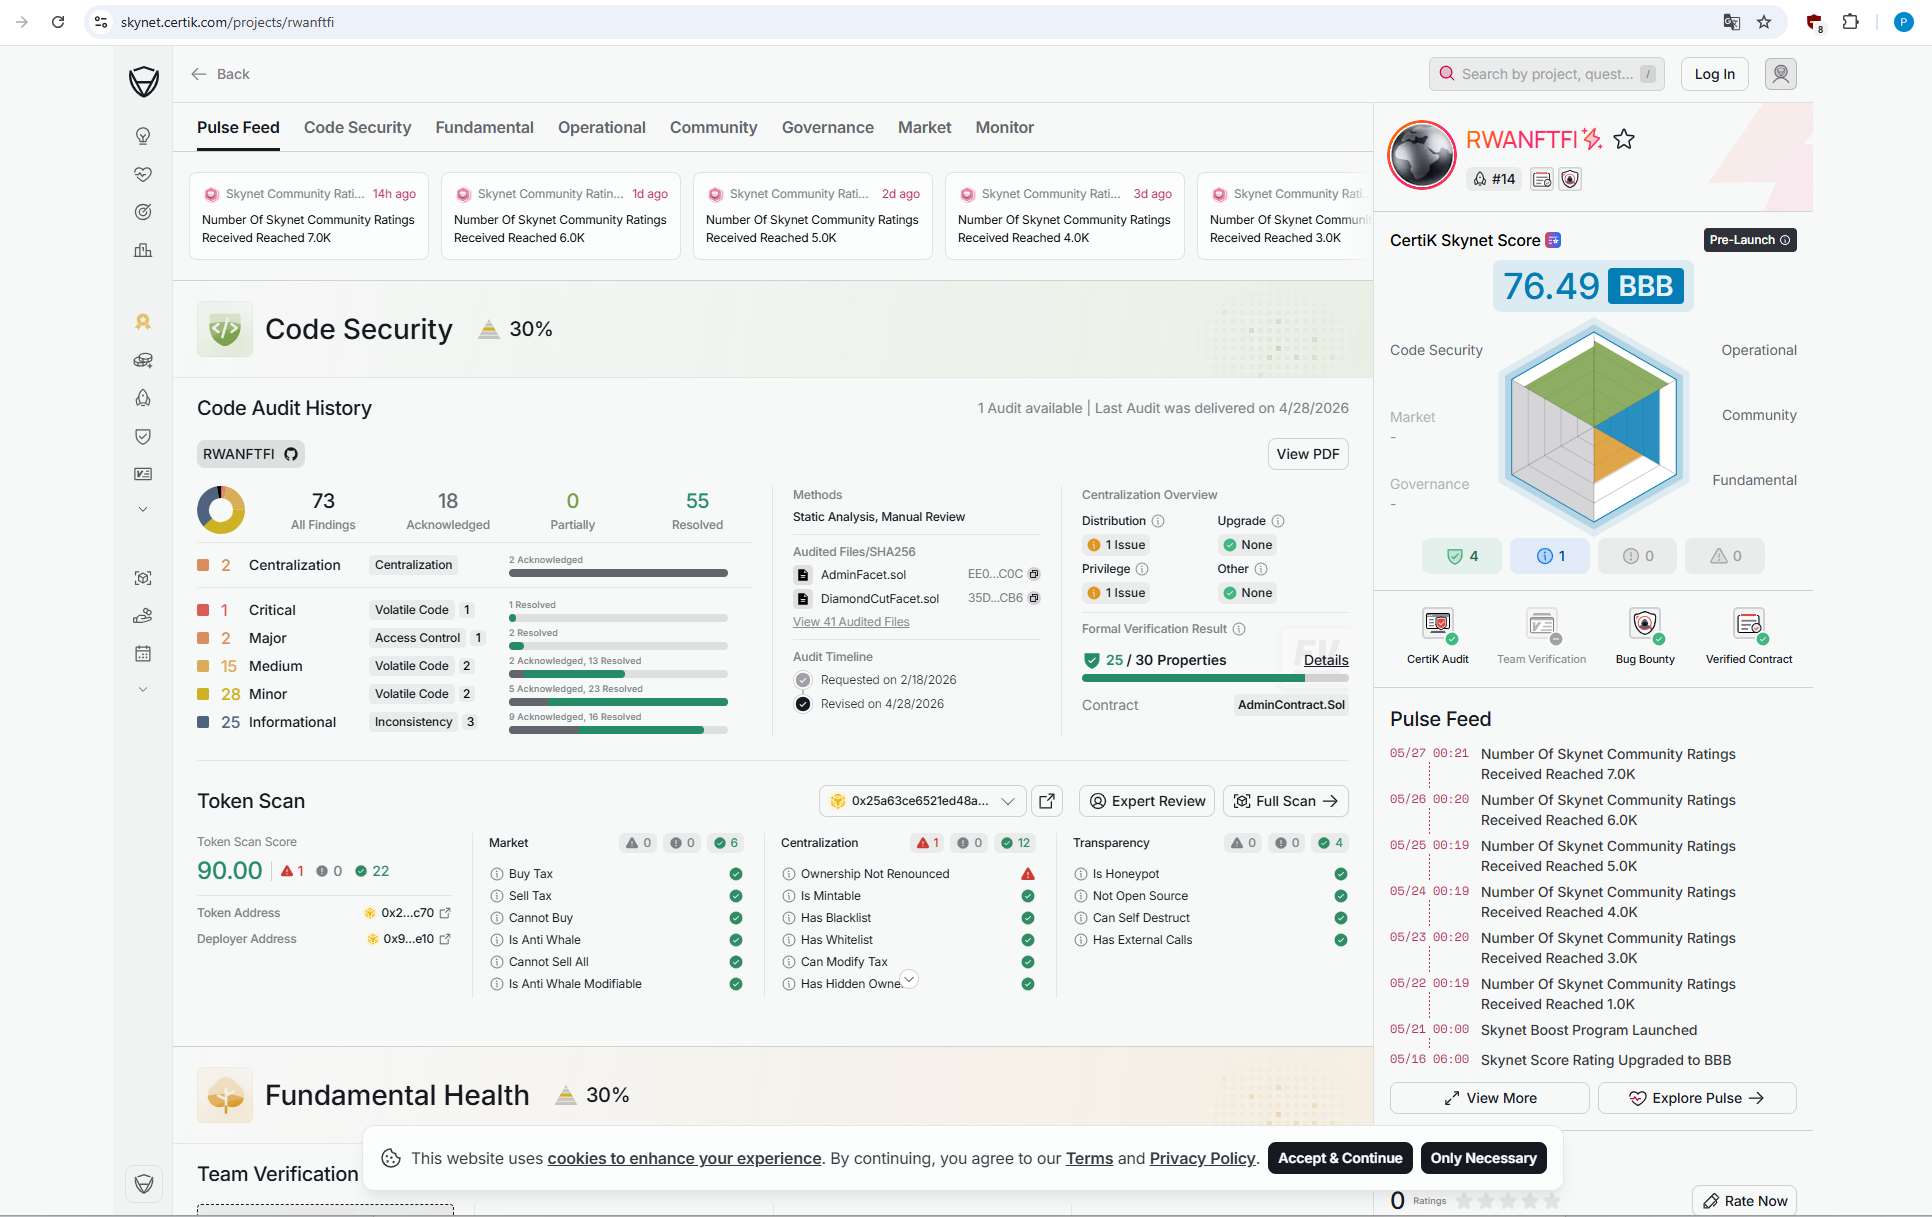Screen dimensions: 1932x1217
Task: Open the browser translate icon
Action: [x=1732, y=22]
